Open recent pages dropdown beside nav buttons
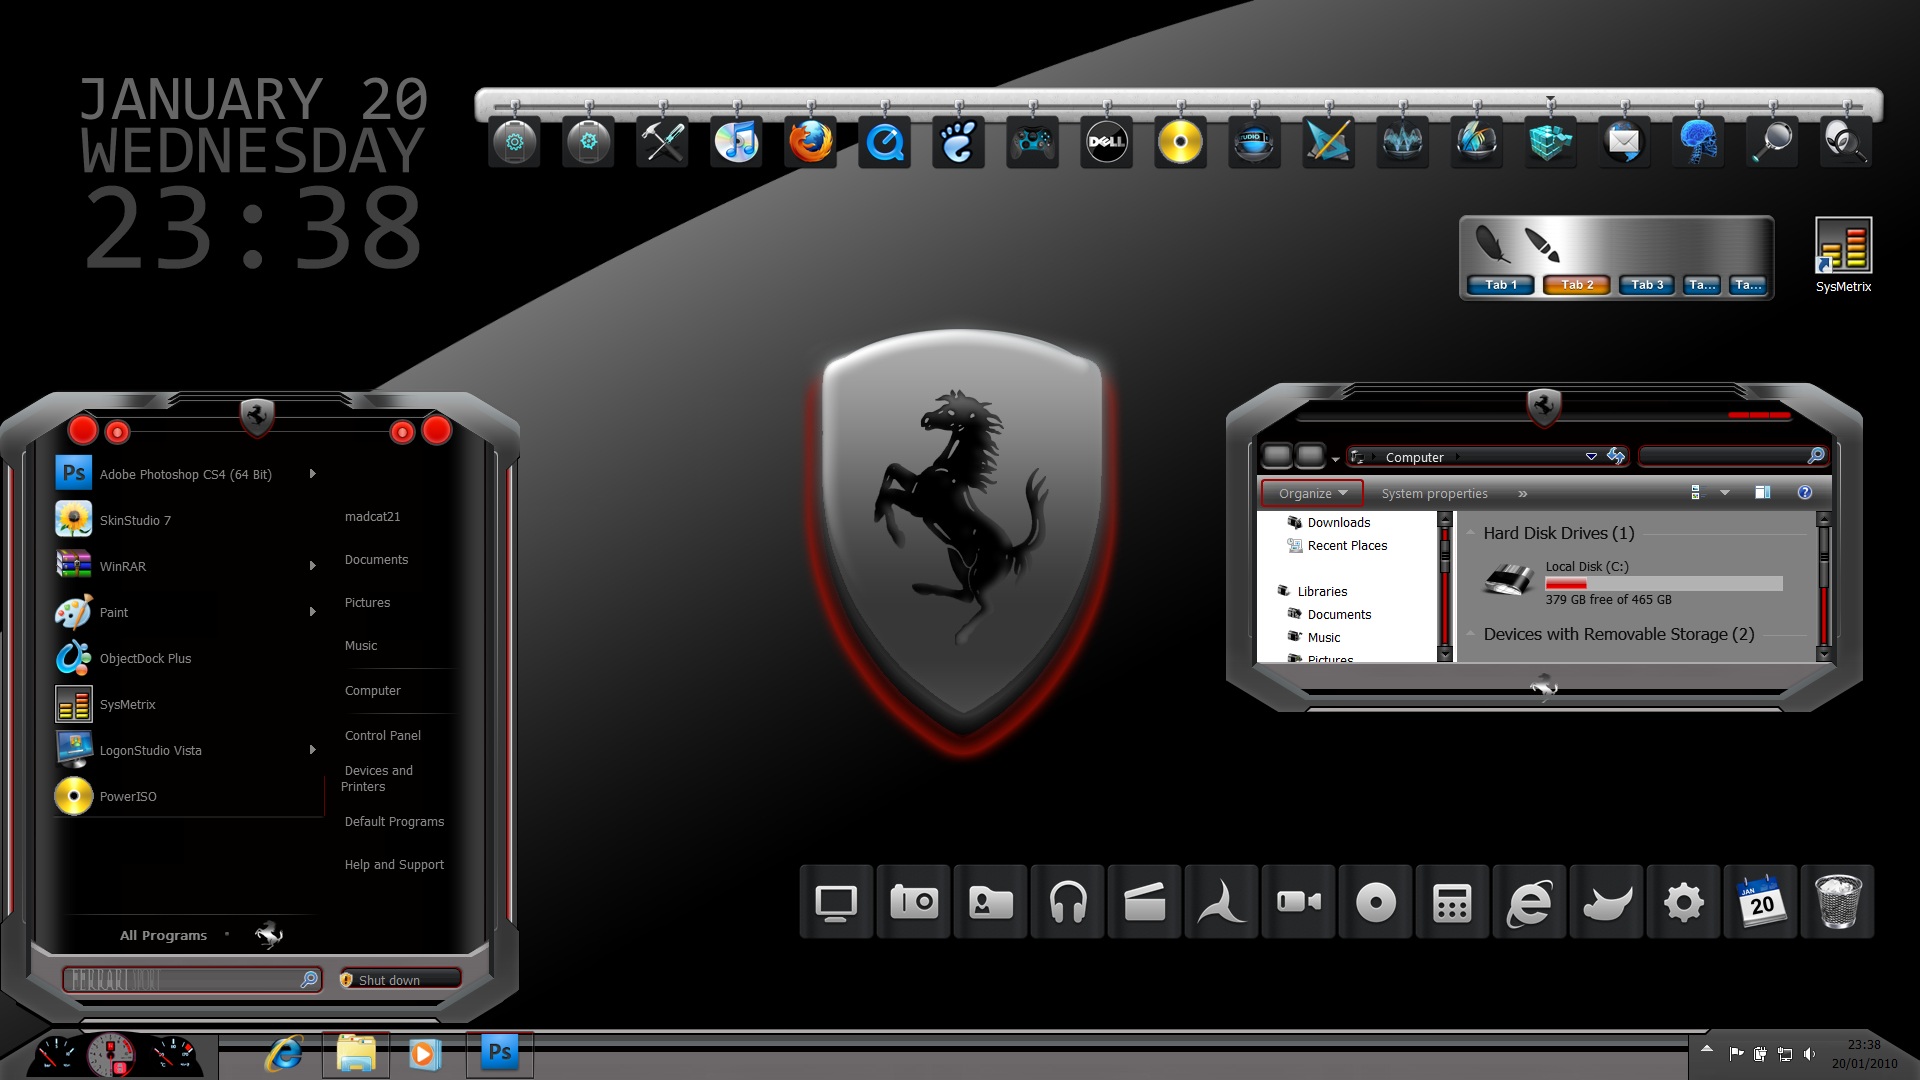The image size is (1920, 1080). [1335, 459]
